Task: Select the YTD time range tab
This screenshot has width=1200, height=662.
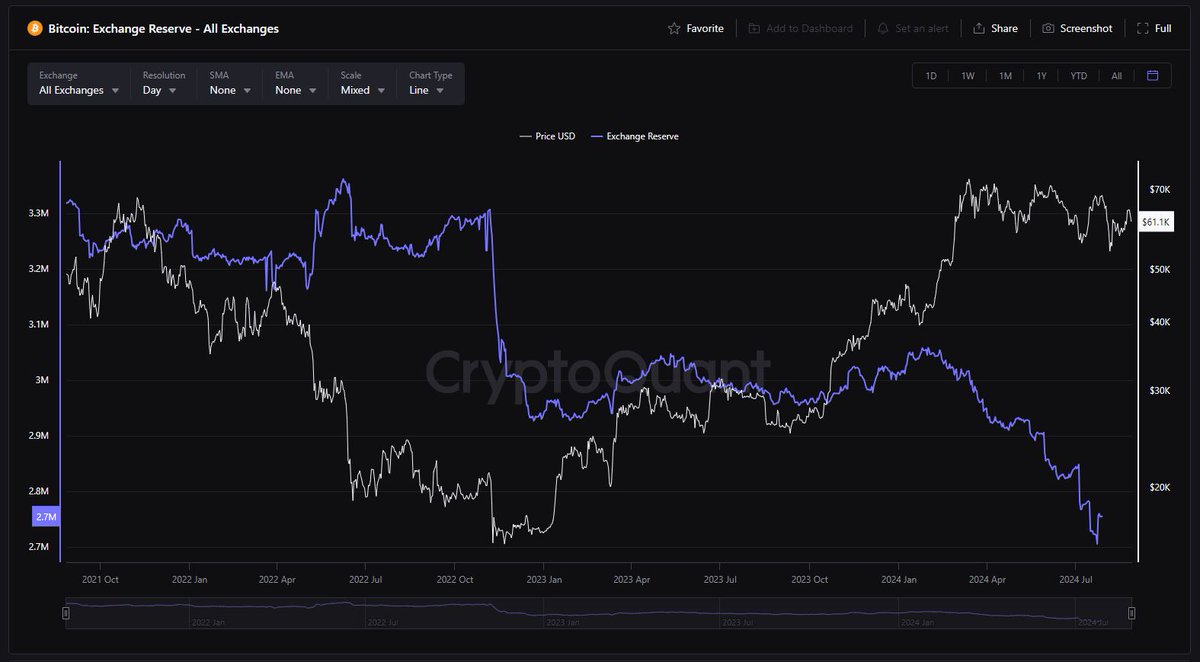Action: pos(1079,76)
